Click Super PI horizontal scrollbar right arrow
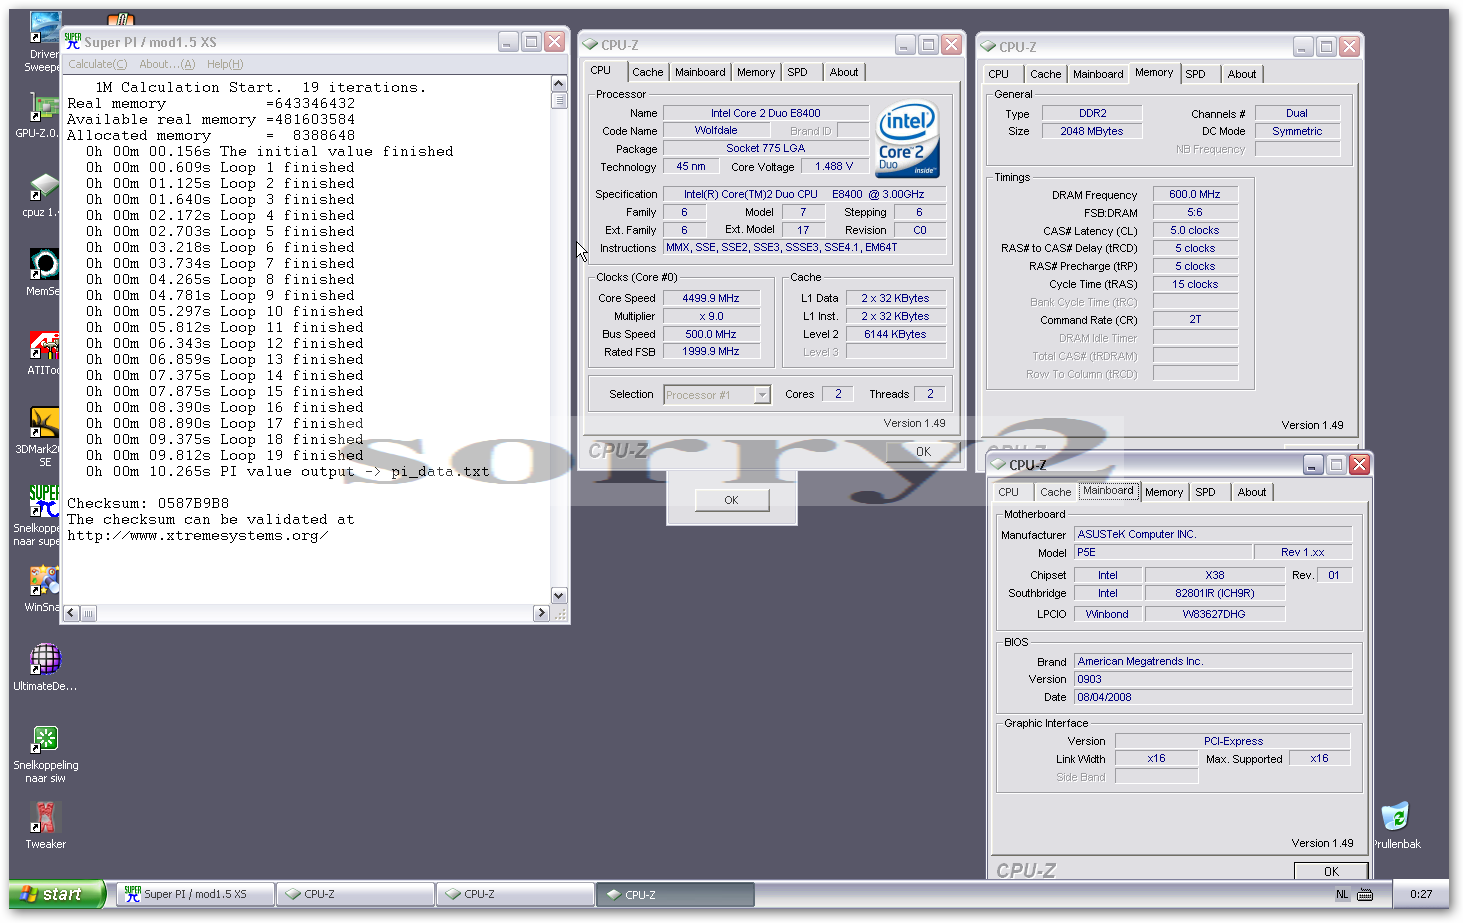 click(x=541, y=613)
